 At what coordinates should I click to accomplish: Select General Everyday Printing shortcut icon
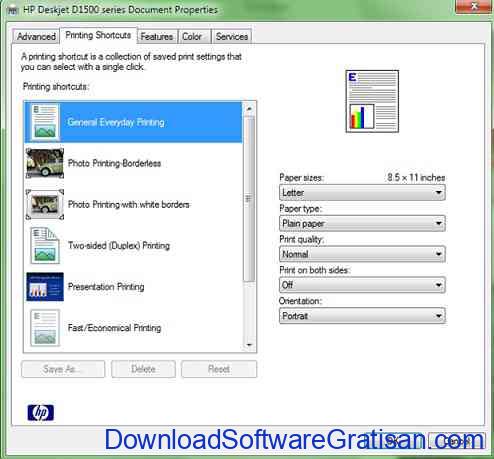tap(45, 122)
